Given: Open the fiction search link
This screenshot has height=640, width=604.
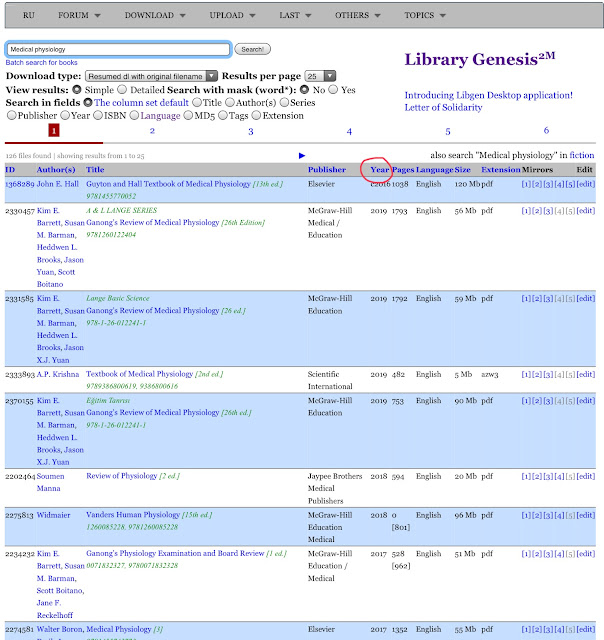Looking at the screenshot, I should click(582, 155).
